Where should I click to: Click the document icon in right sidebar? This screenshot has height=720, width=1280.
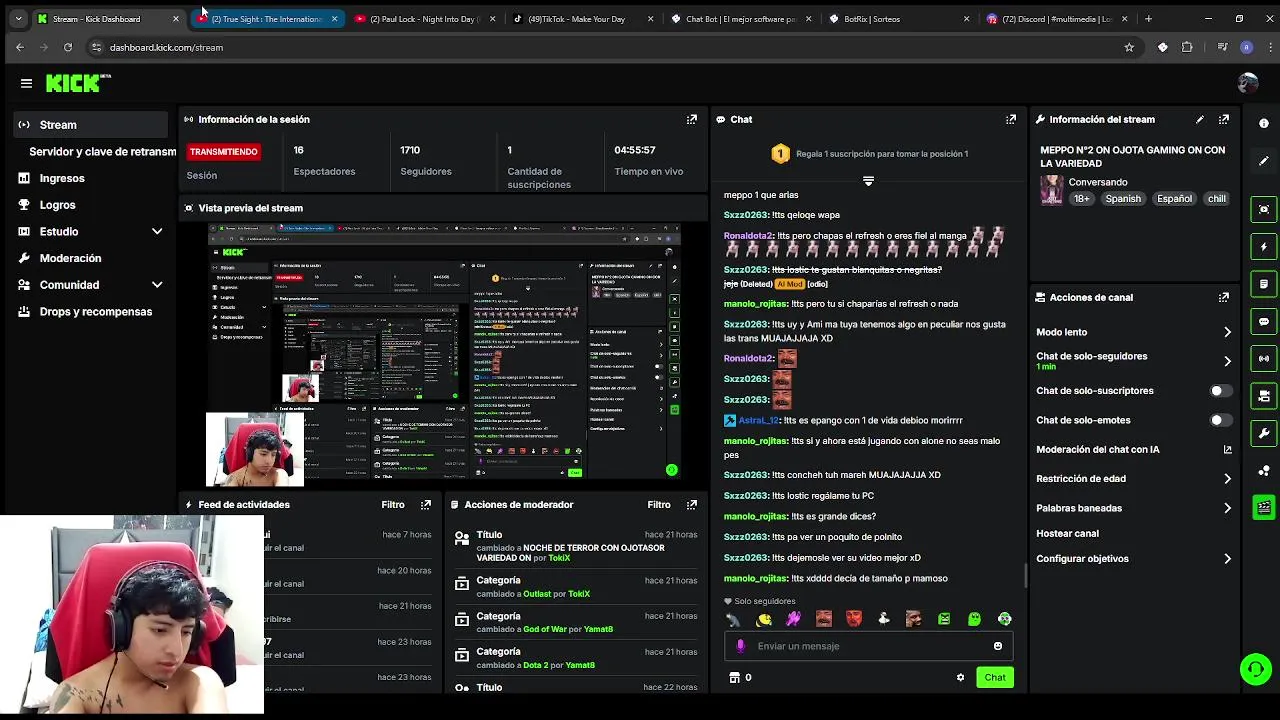(x=1264, y=284)
